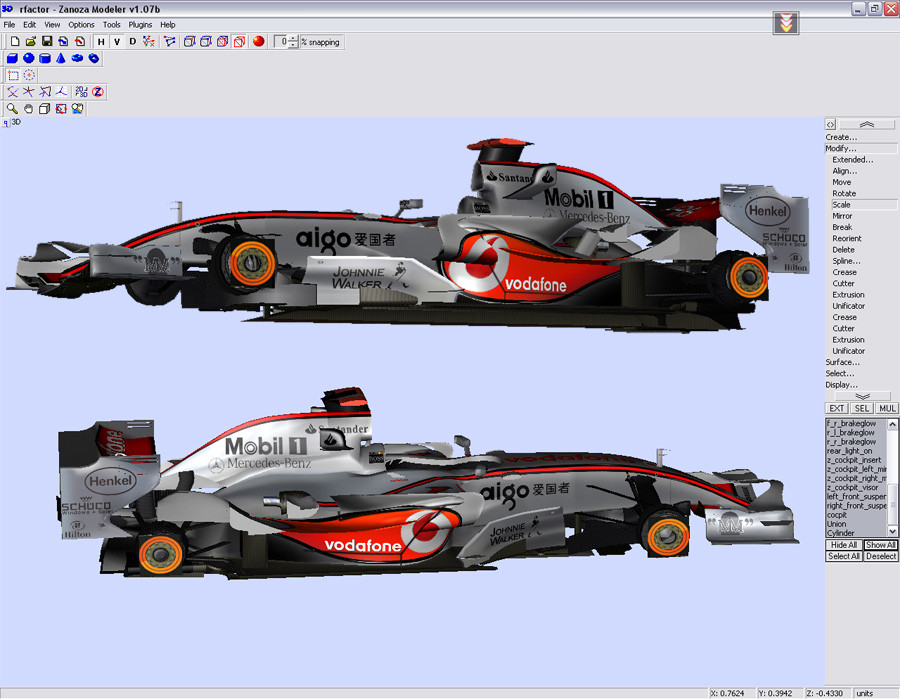Click the <> panel toggle button
This screenshot has height=699, width=900.
pyautogui.click(x=831, y=124)
